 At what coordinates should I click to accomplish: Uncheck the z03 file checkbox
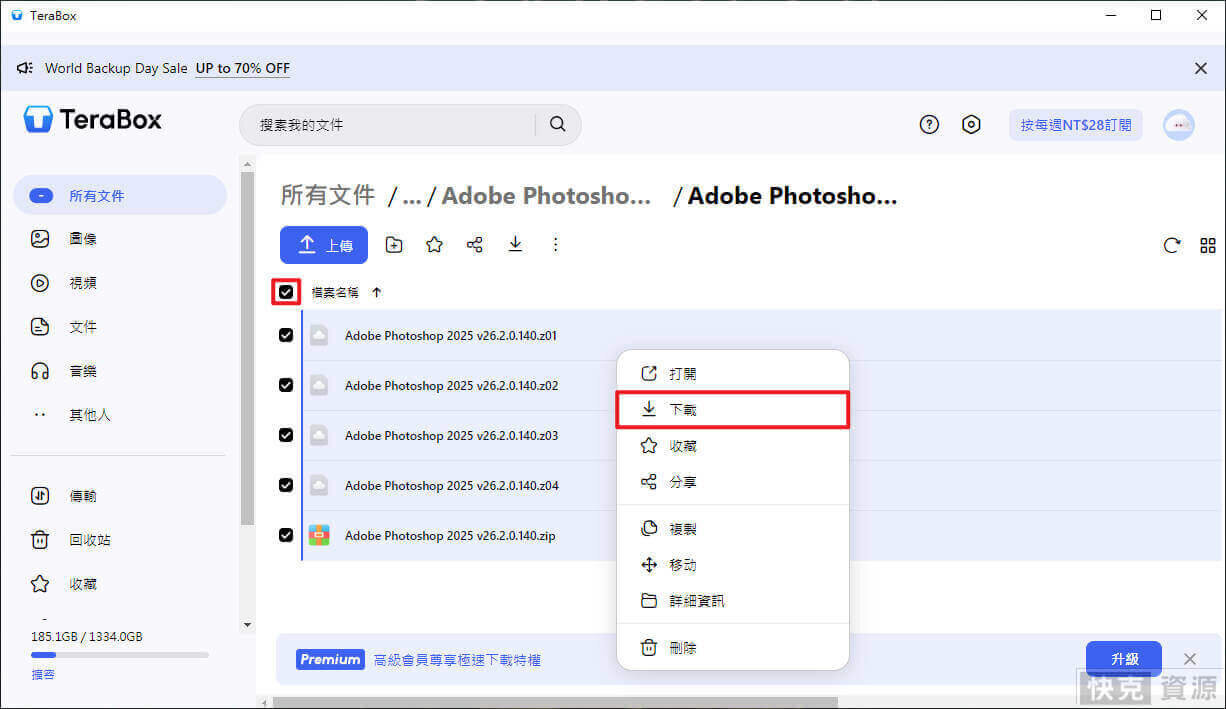(x=286, y=435)
